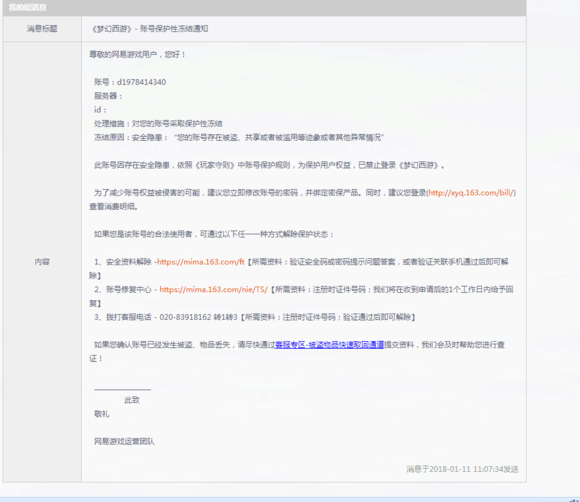
Task: Click the 网易游戏运营团队 signature text
Action: point(124,441)
